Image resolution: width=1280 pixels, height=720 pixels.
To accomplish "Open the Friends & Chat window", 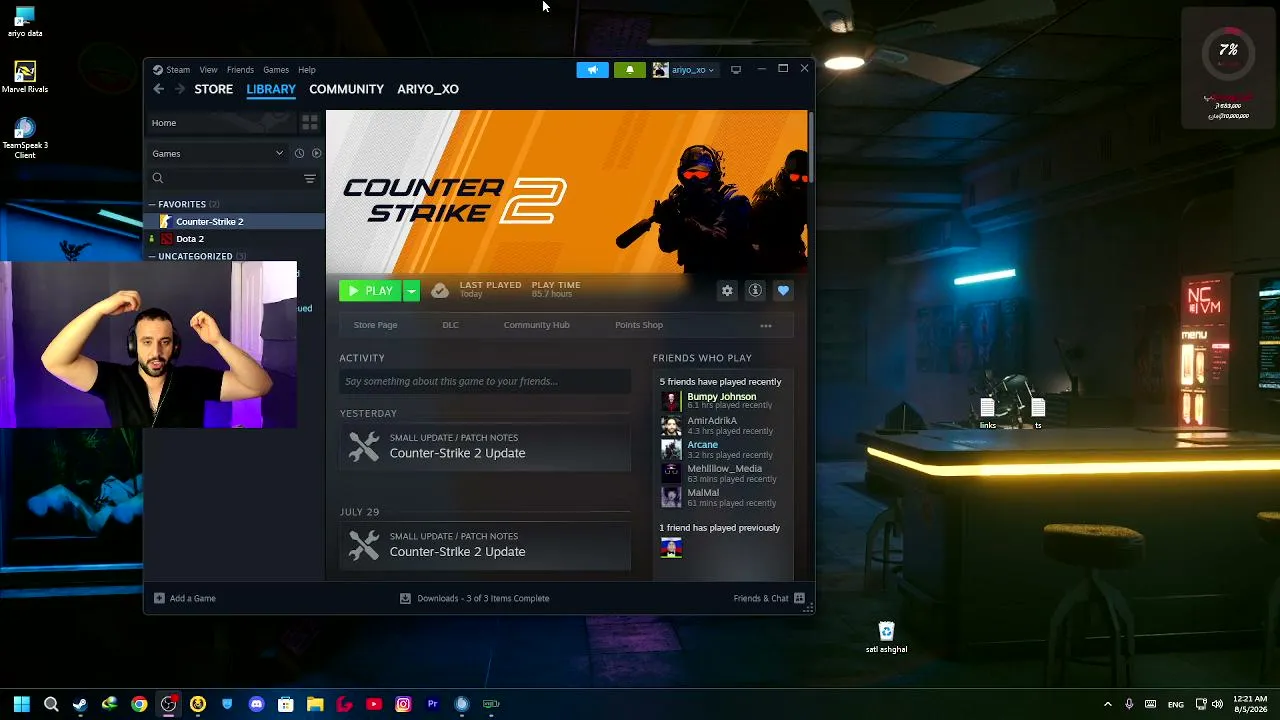I will (x=768, y=598).
